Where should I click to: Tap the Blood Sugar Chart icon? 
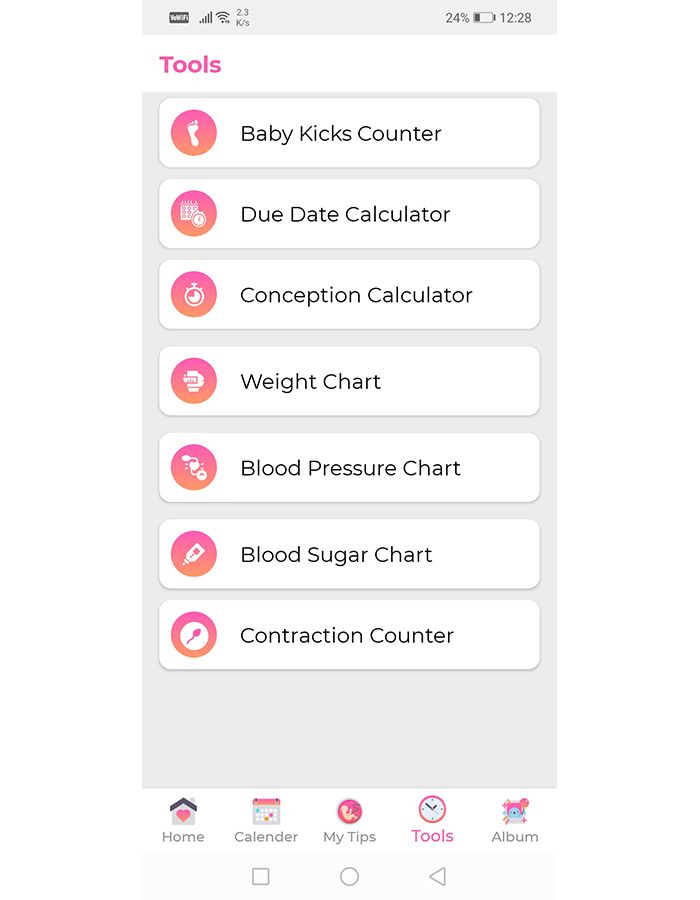point(194,554)
